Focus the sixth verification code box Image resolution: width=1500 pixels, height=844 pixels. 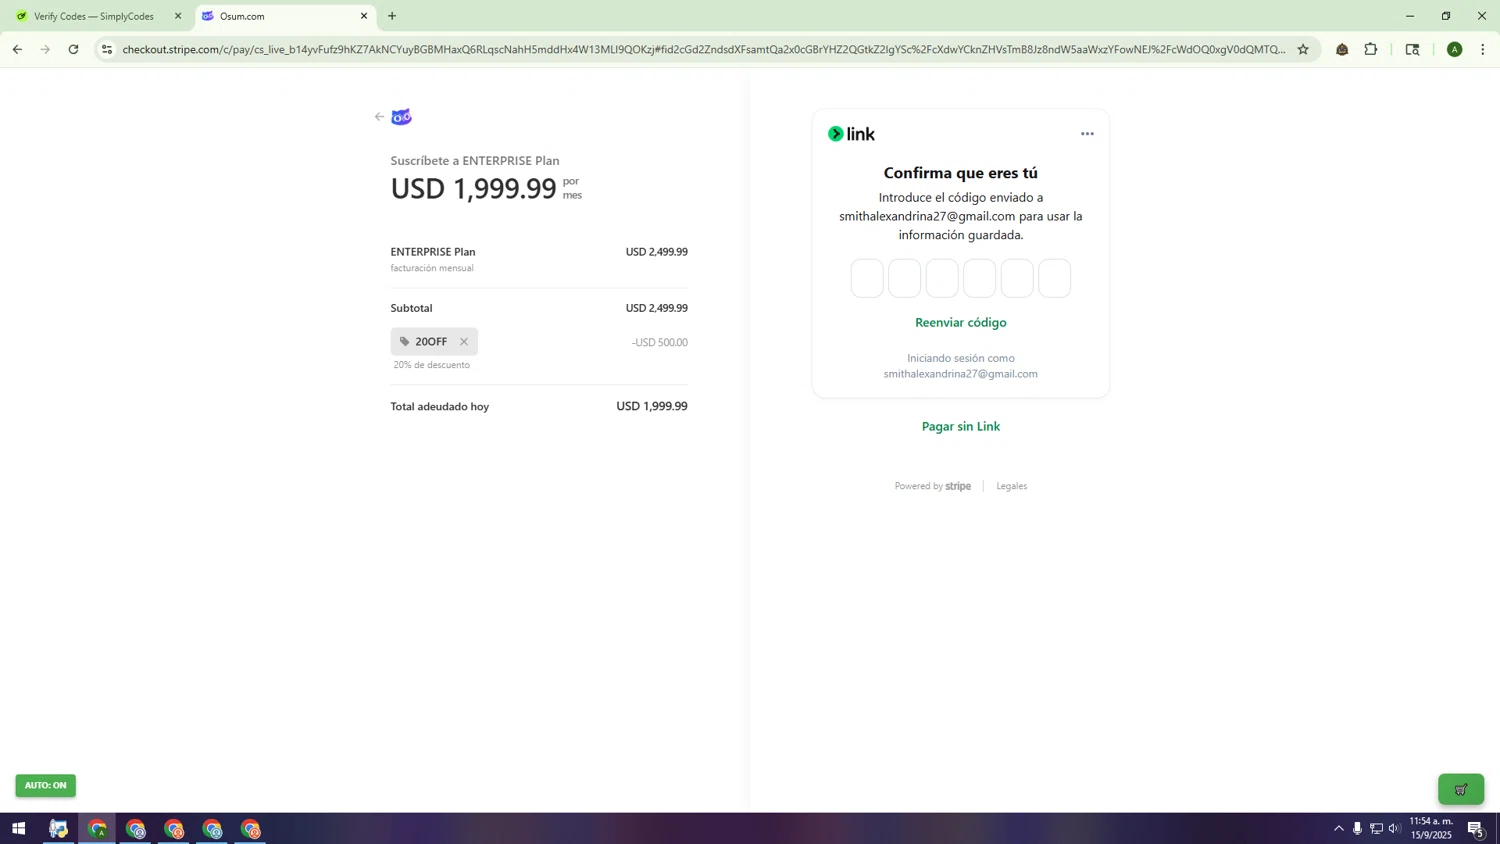1054,278
